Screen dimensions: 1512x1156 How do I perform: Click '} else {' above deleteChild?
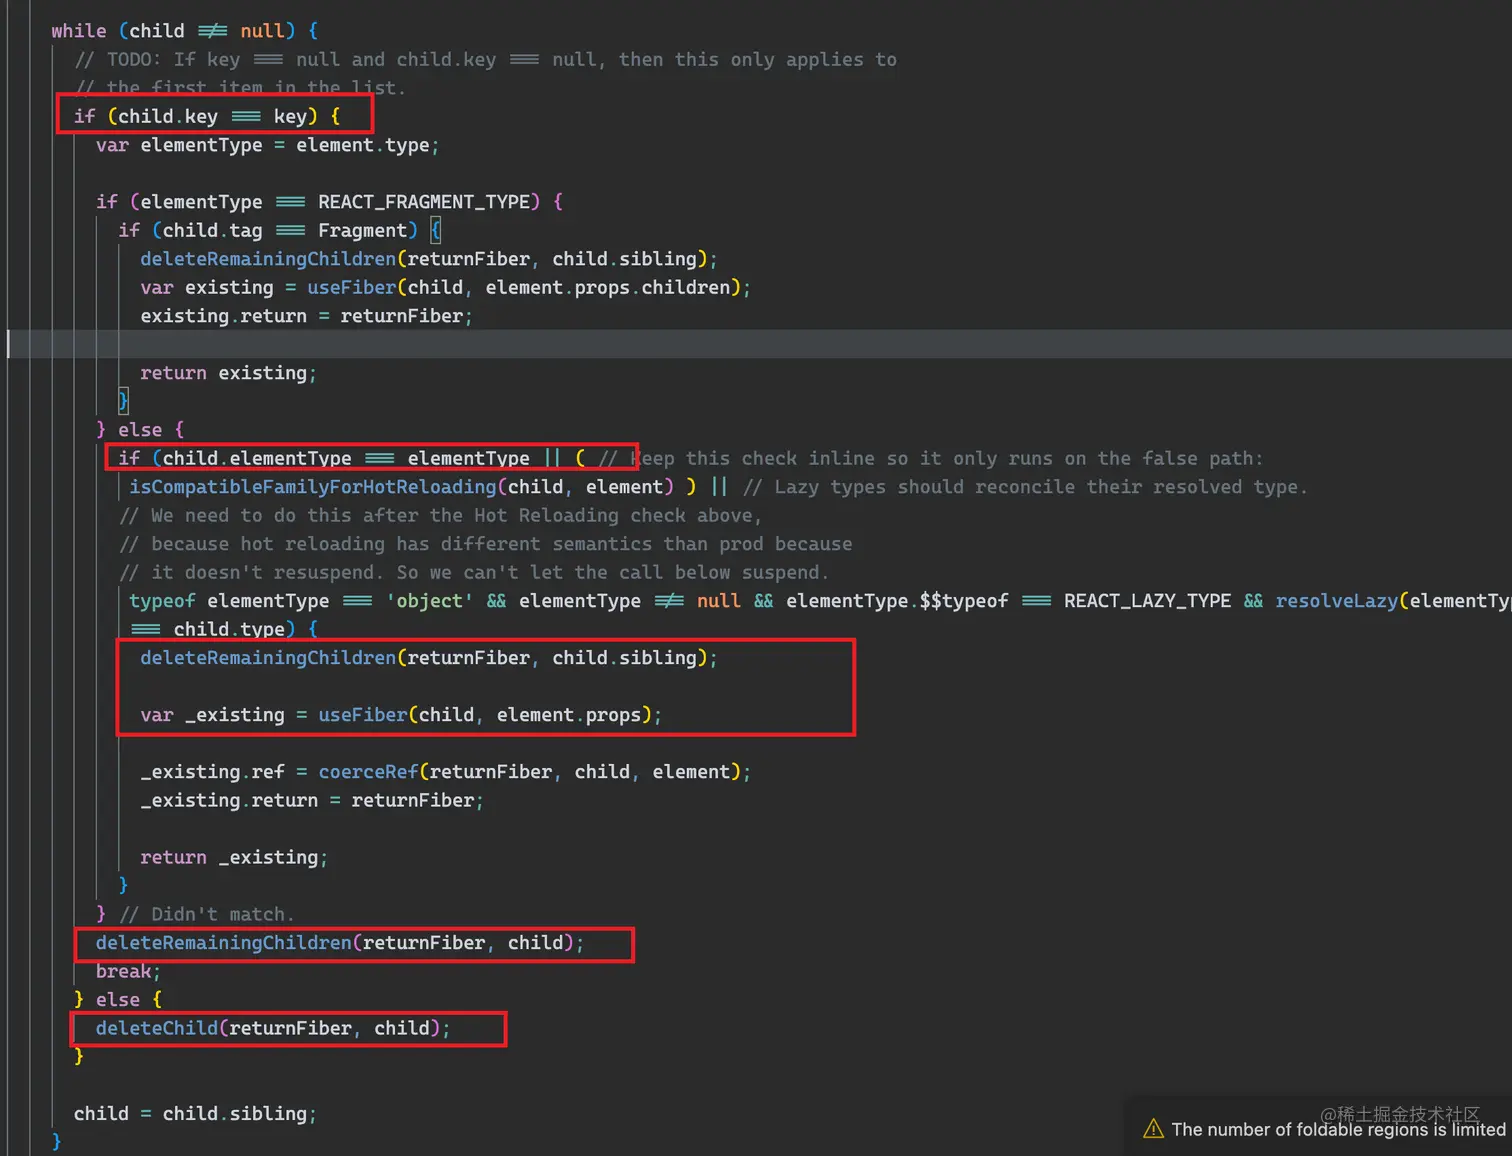(x=118, y=1000)
